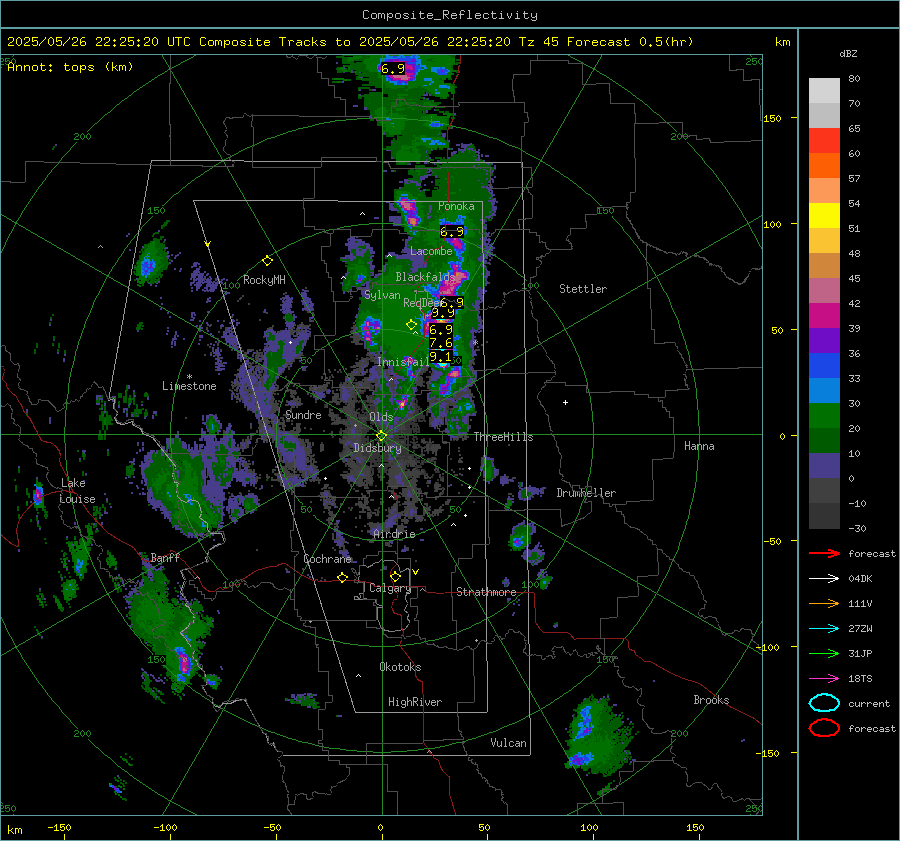
Task: Click the ThreeHills label
Action: click(503, 437)
